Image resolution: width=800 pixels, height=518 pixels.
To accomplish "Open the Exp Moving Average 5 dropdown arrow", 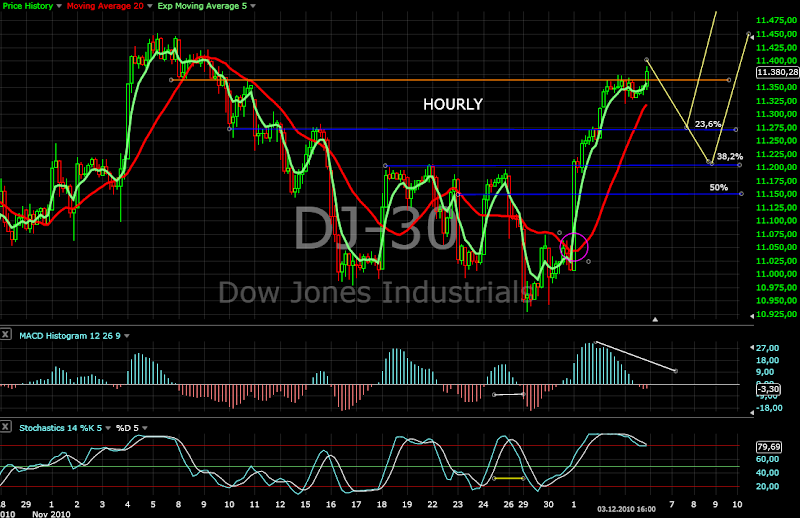I will (253, 6).
